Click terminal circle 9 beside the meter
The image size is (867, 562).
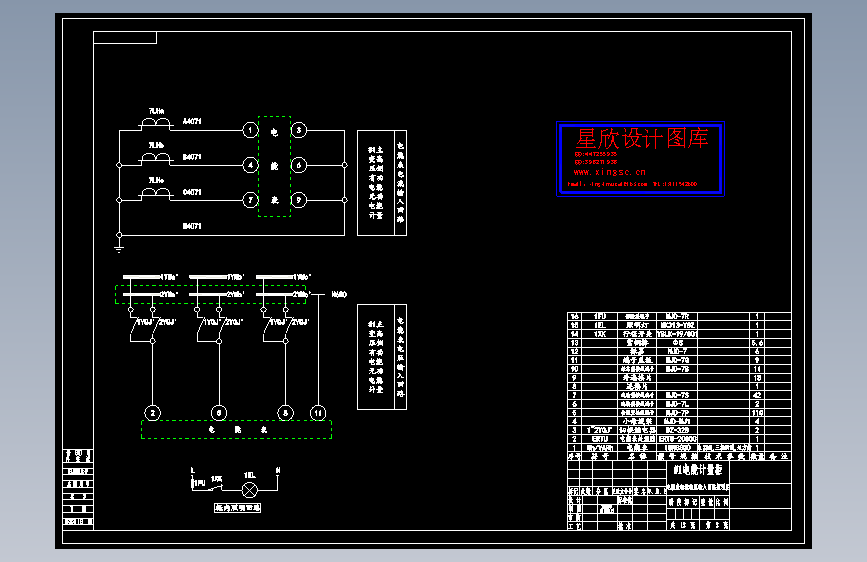(x=299, y=200)
